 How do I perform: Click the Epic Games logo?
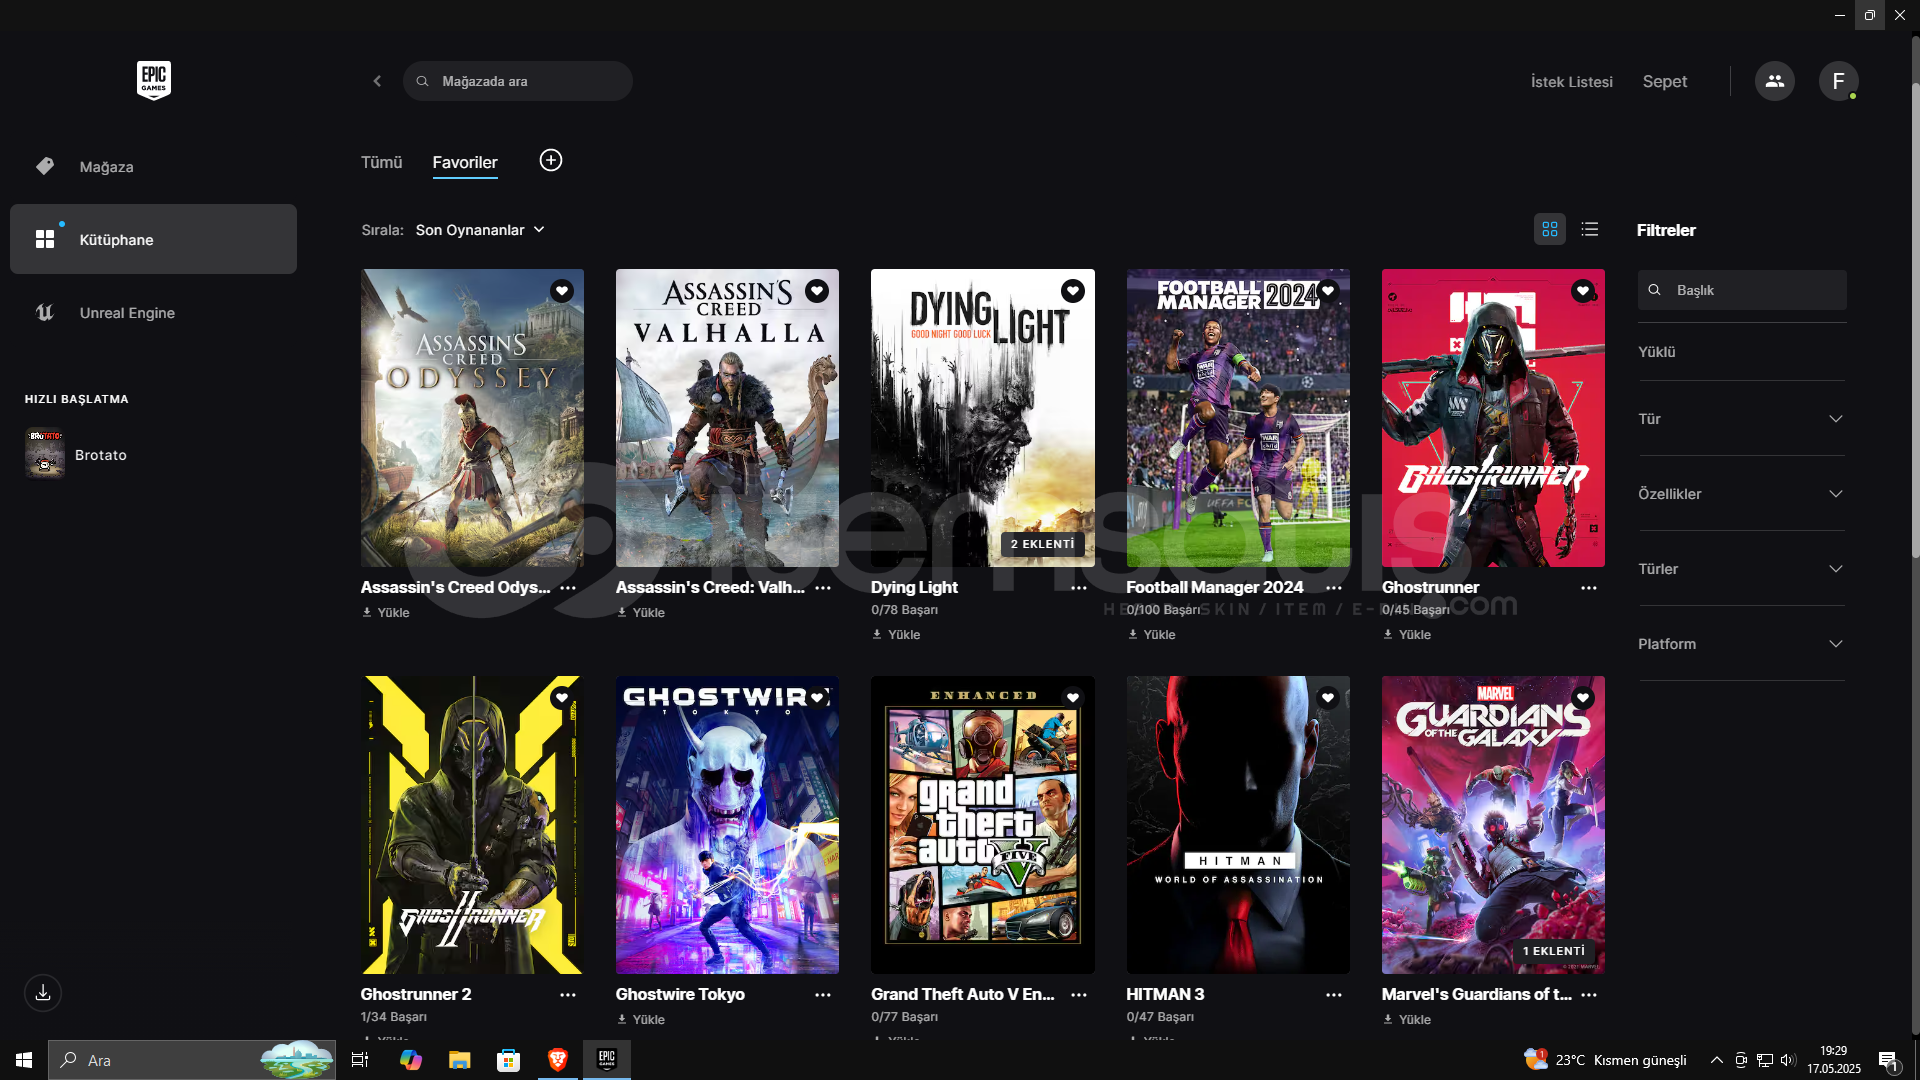[x=154, y=80]
